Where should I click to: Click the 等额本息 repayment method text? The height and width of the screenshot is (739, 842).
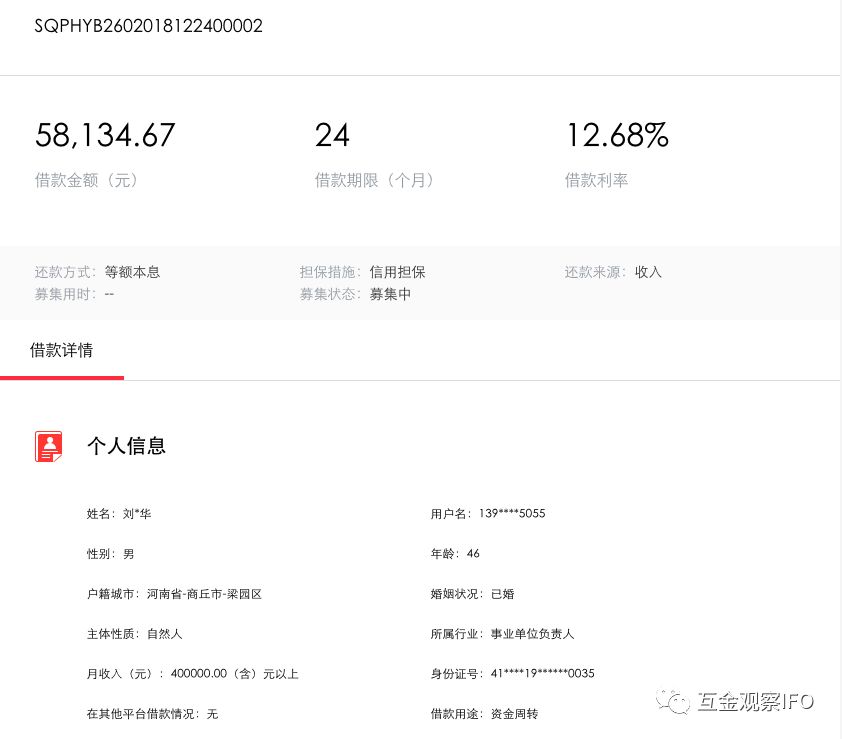[132, 272]
